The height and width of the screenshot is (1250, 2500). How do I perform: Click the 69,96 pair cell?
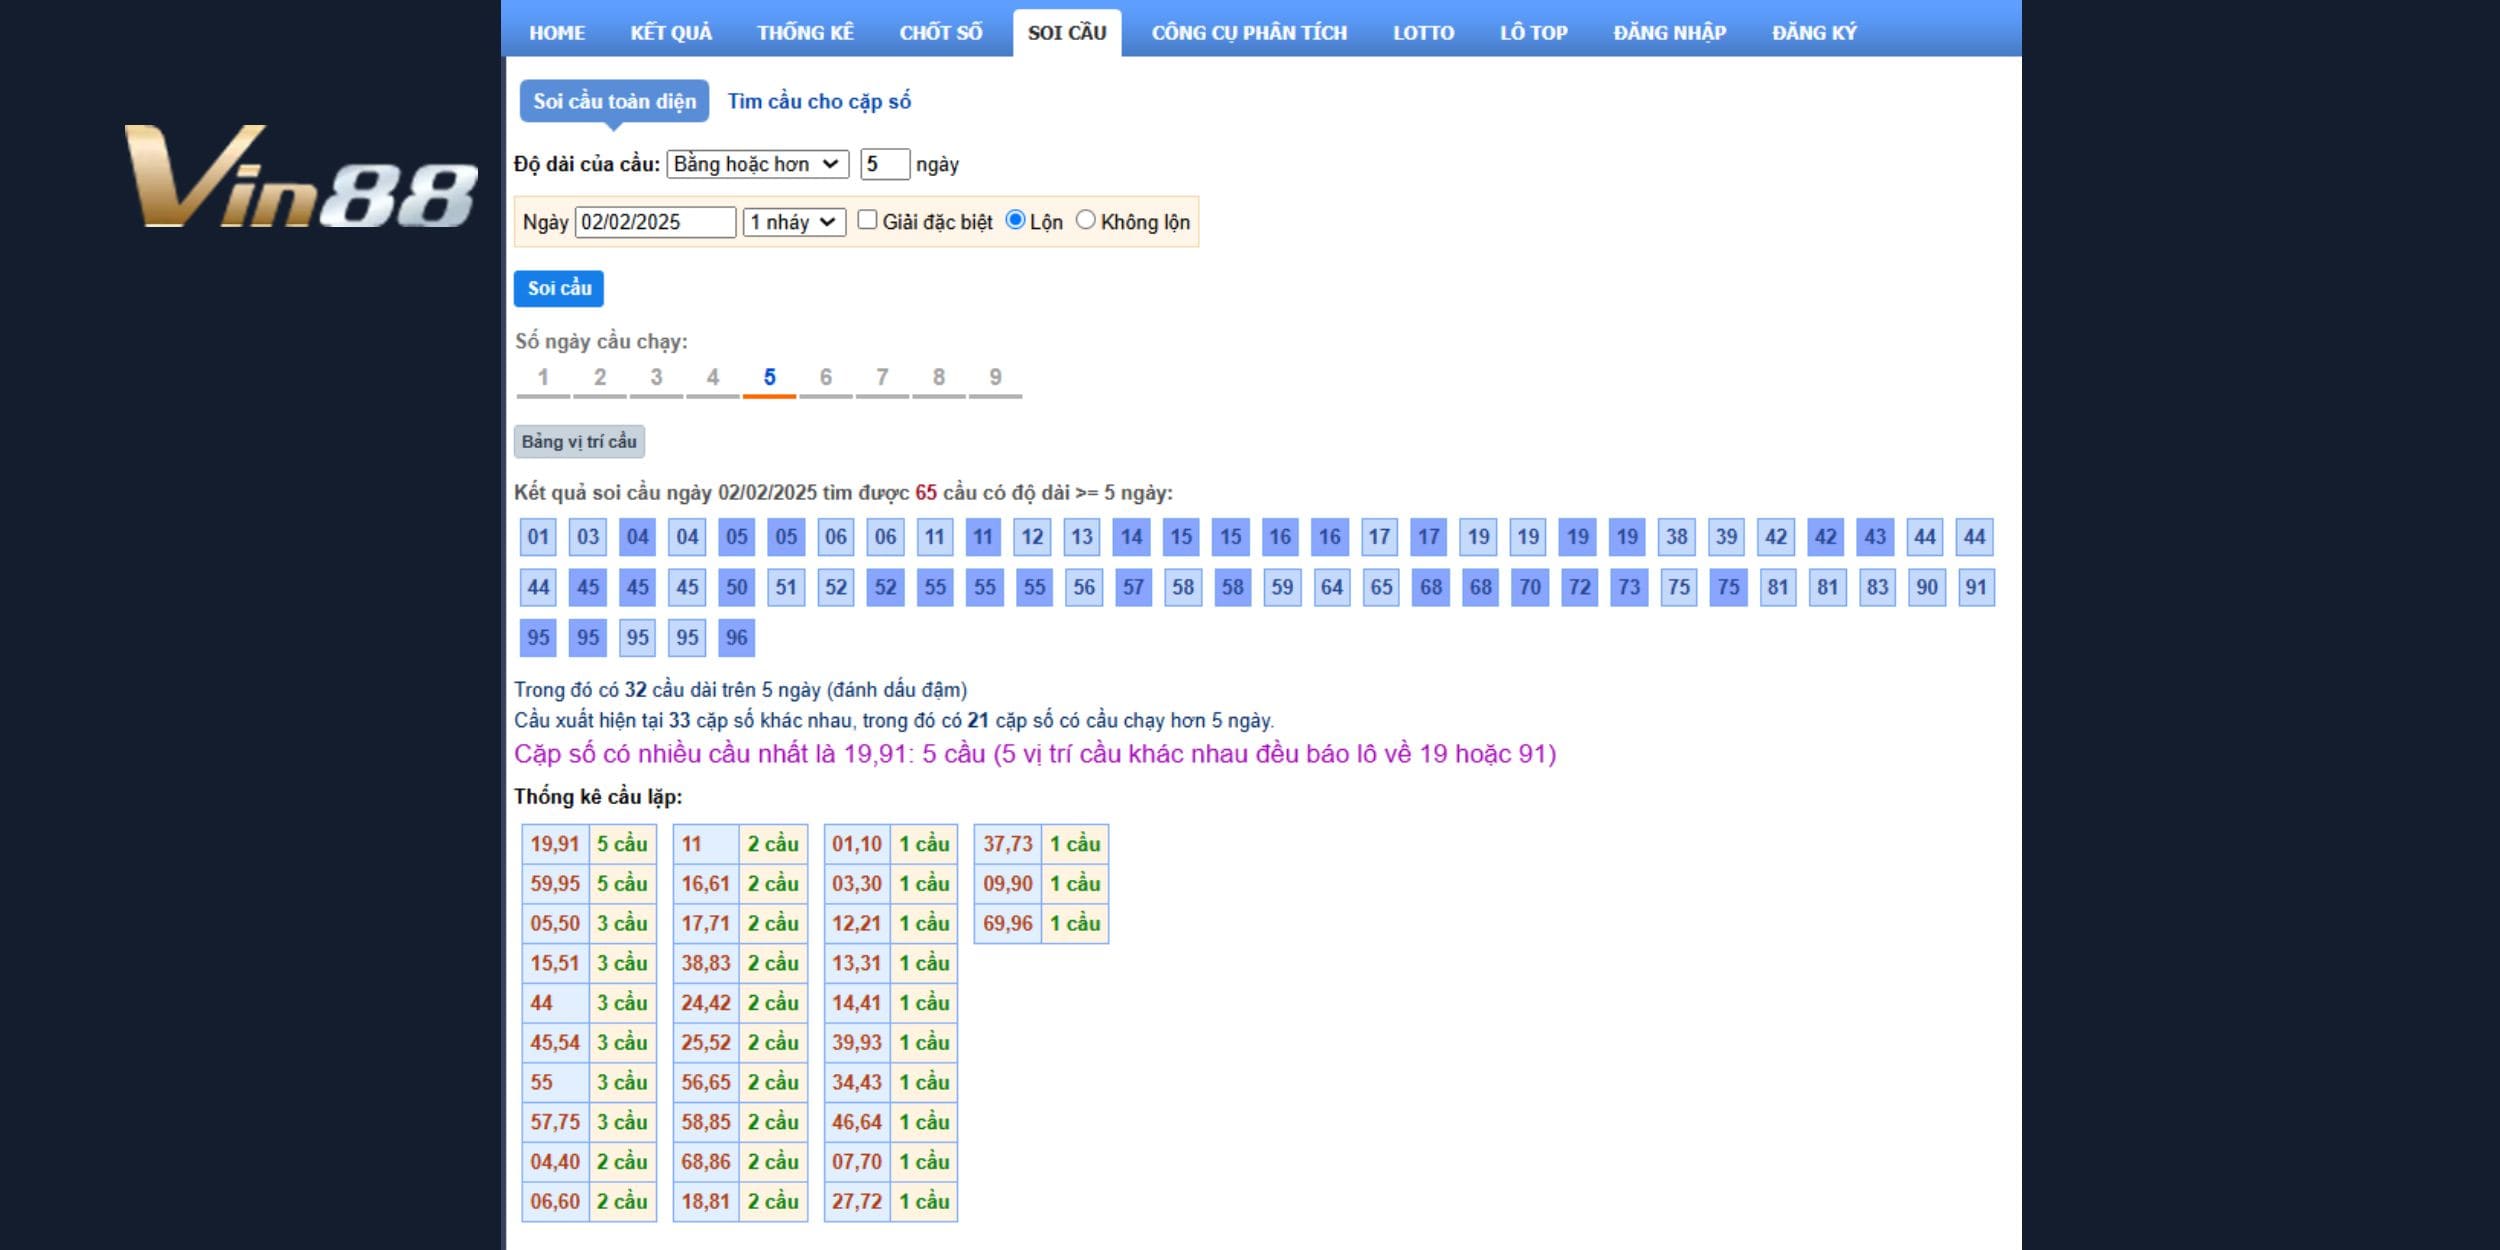pos(1008,924)
